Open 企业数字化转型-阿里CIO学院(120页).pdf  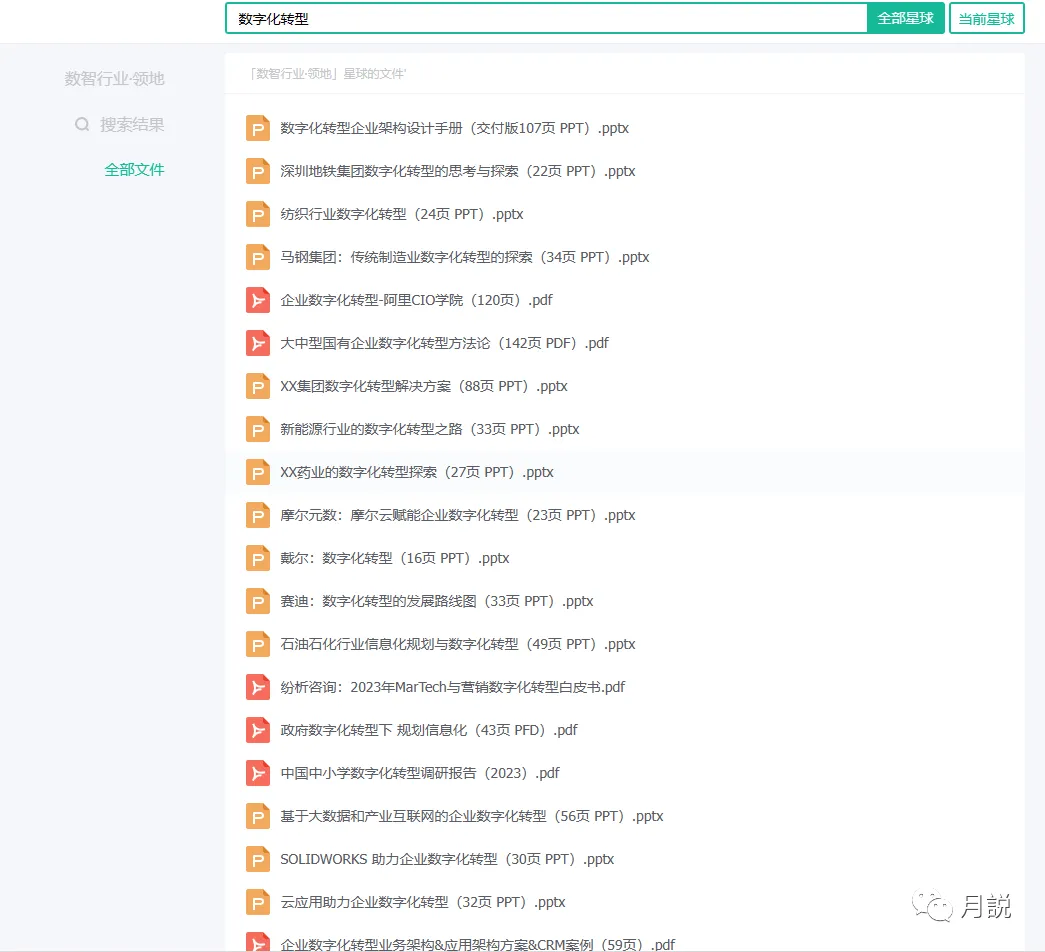417,300
